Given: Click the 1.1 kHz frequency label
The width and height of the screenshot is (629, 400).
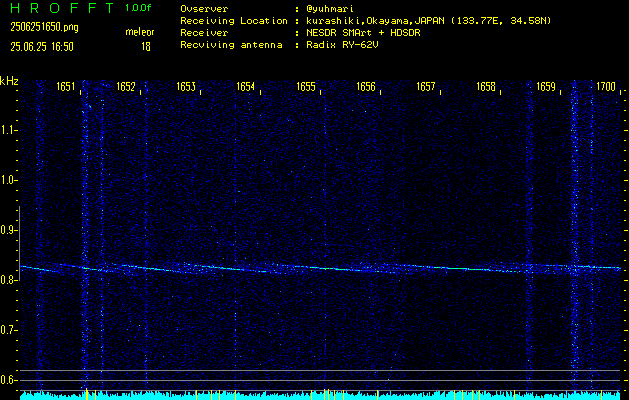Looking at the screenshot, I should pyautogui.click(x=8, y=130).
